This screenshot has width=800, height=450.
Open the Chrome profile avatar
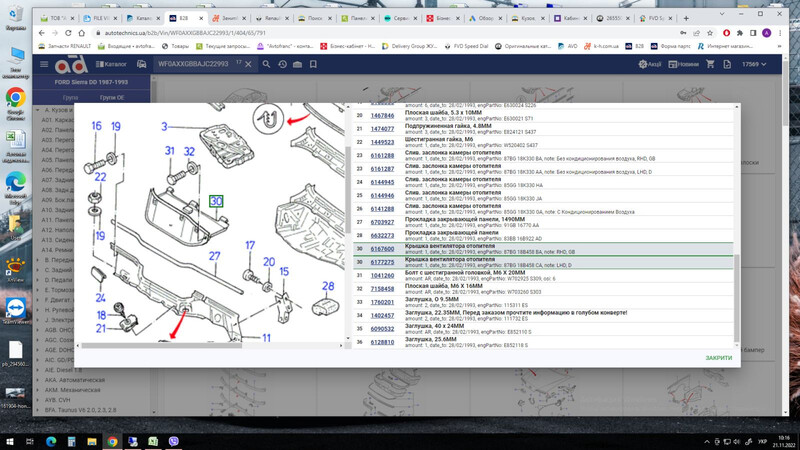tap(766, 33)
